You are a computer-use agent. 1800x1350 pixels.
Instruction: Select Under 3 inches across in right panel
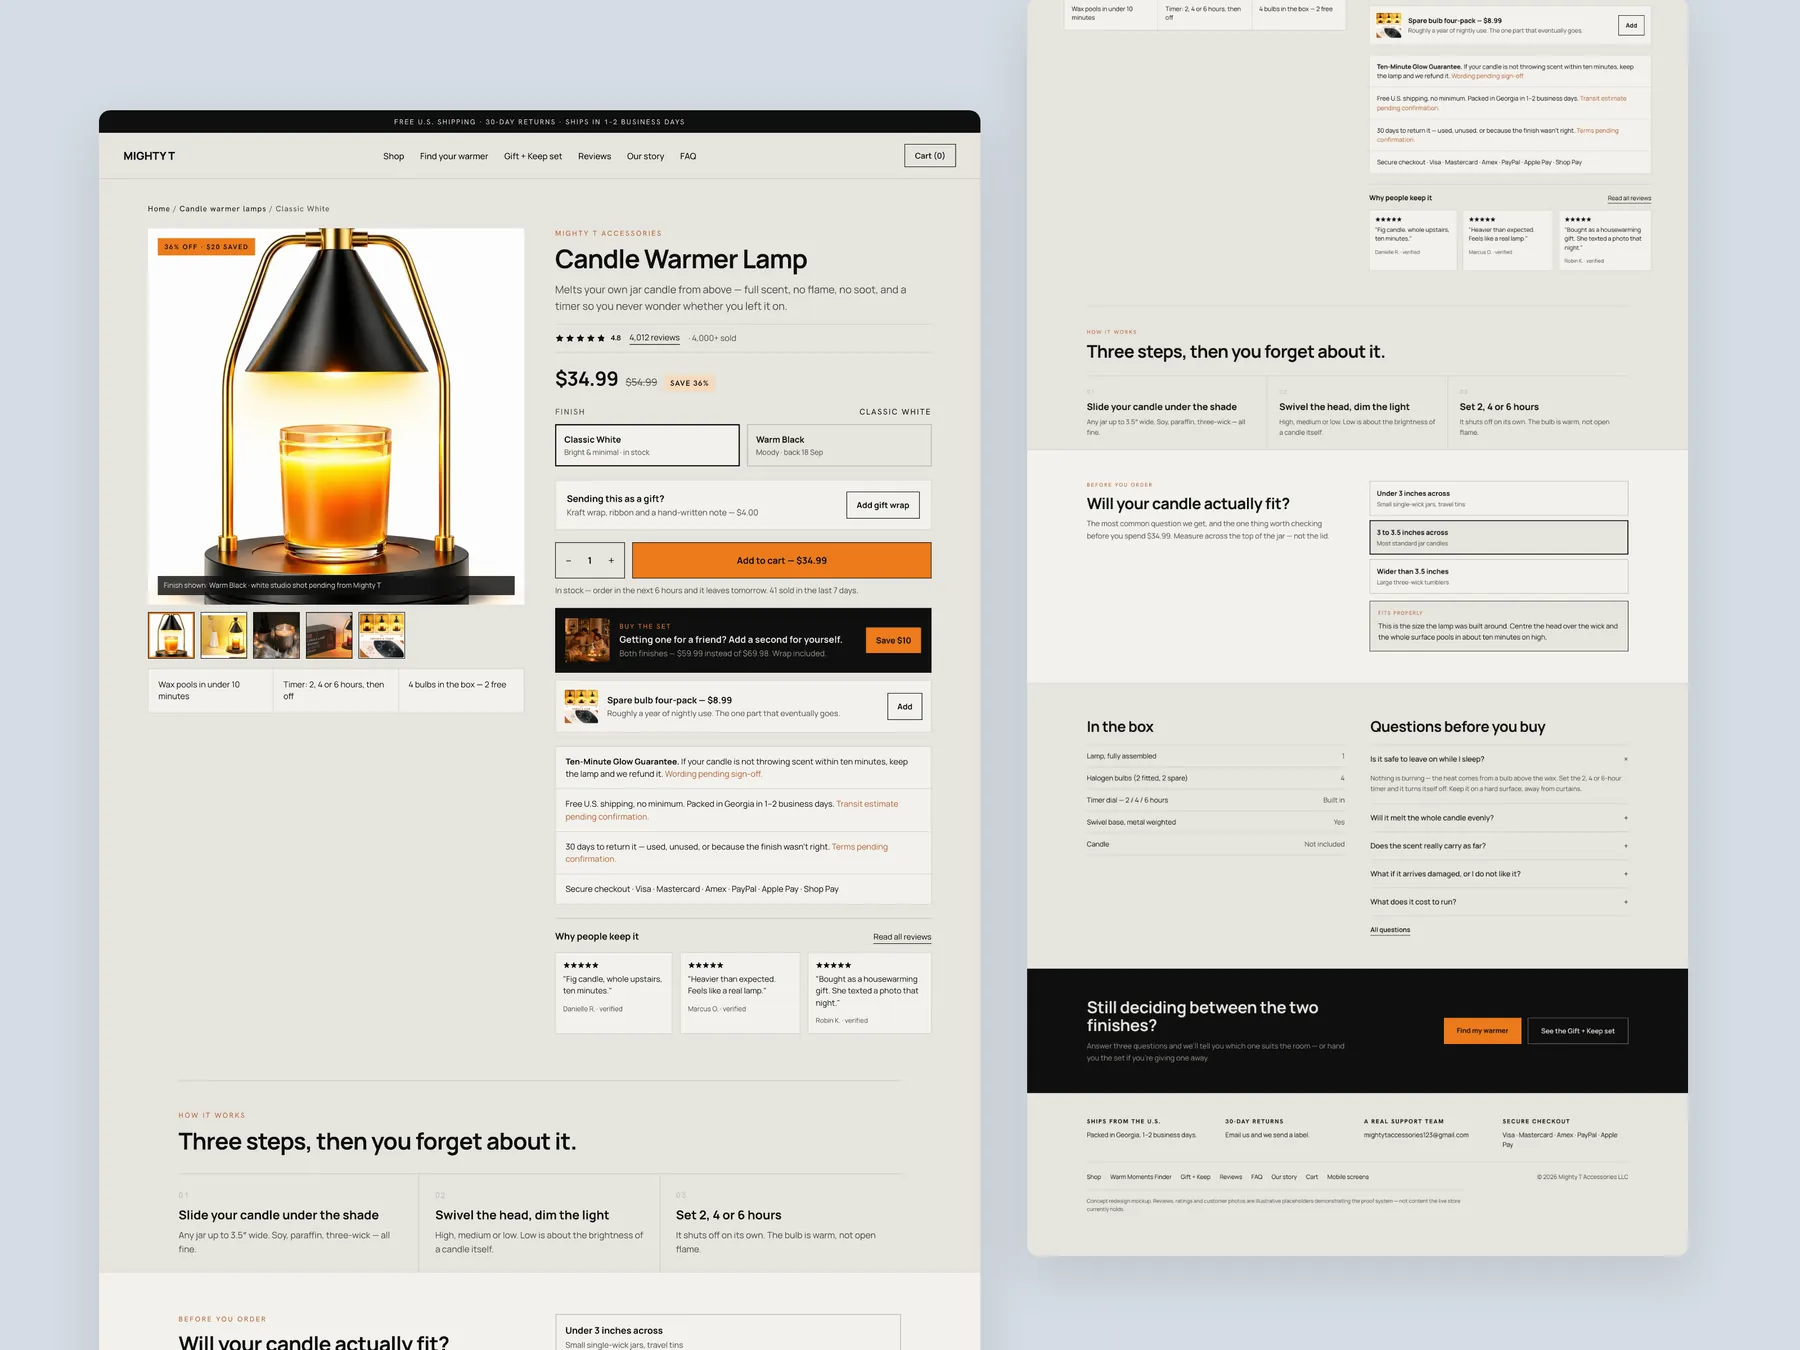click(1498, 498)
